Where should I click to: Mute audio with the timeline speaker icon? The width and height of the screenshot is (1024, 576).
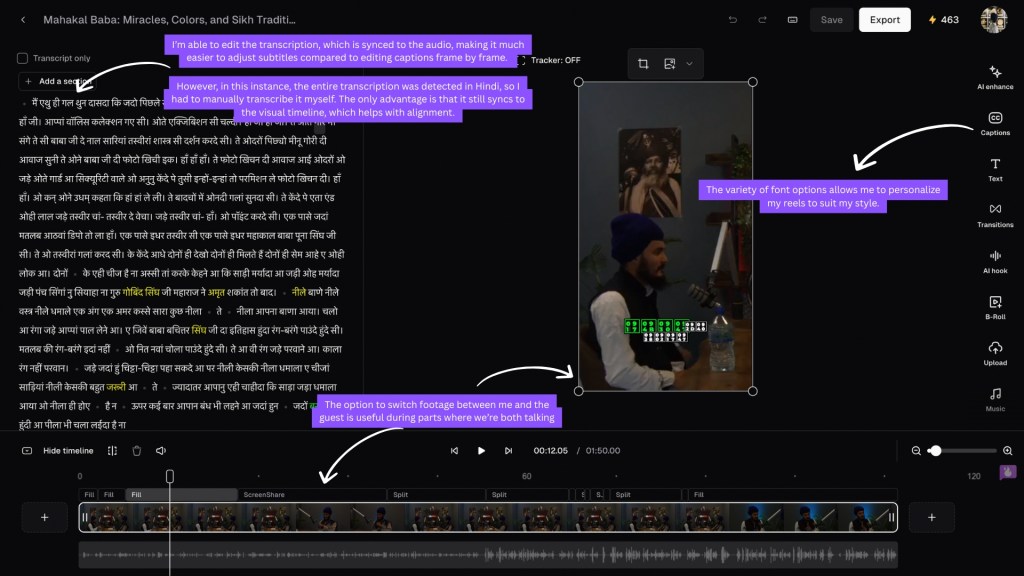click(x=161, y=451)
